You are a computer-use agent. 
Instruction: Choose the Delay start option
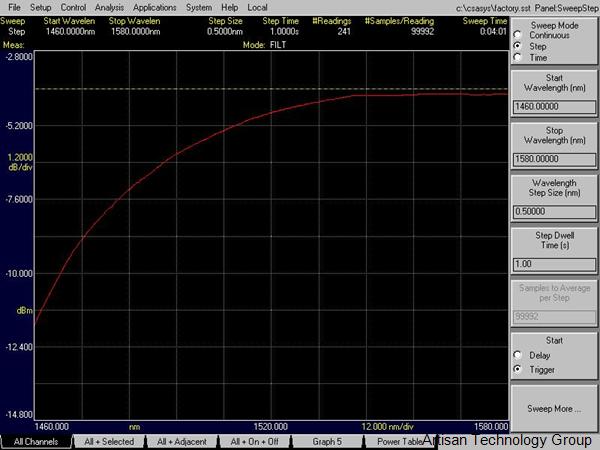[x=517, y=355]
